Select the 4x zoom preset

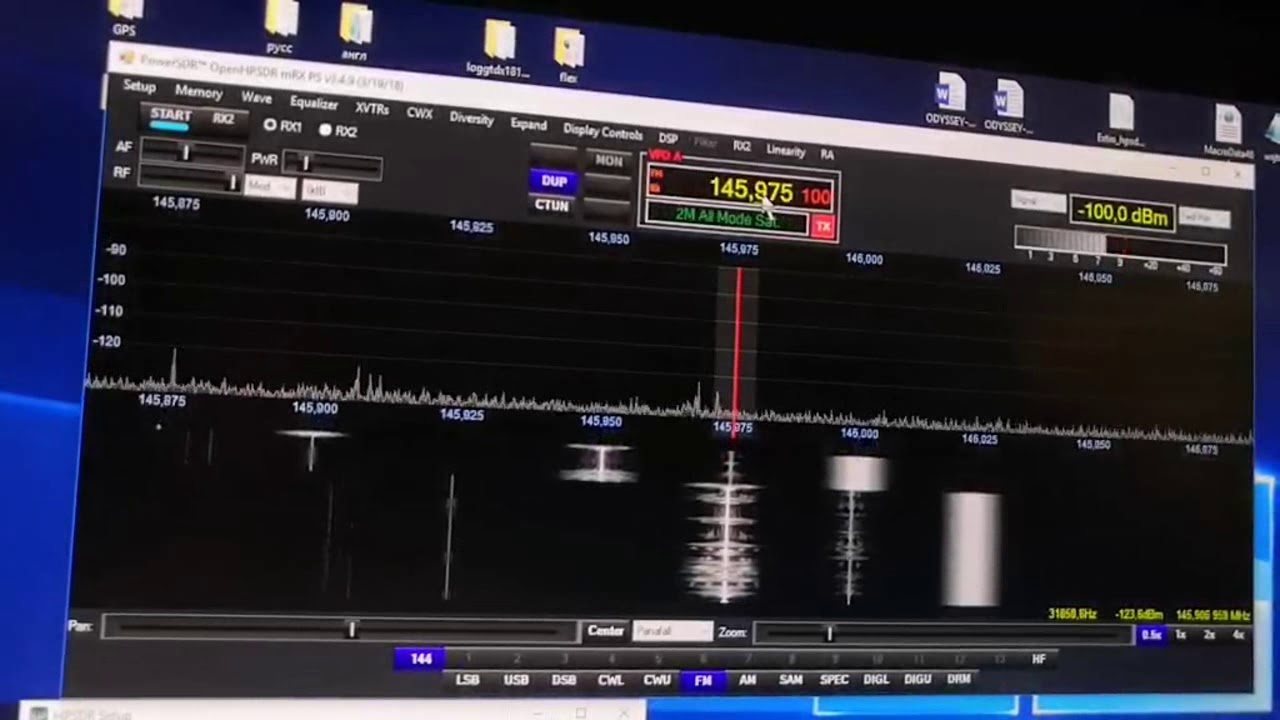[1238, 637]
